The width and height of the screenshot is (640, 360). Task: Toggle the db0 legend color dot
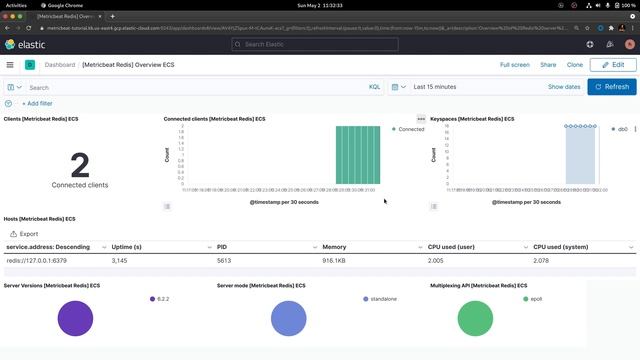(613, 129)
